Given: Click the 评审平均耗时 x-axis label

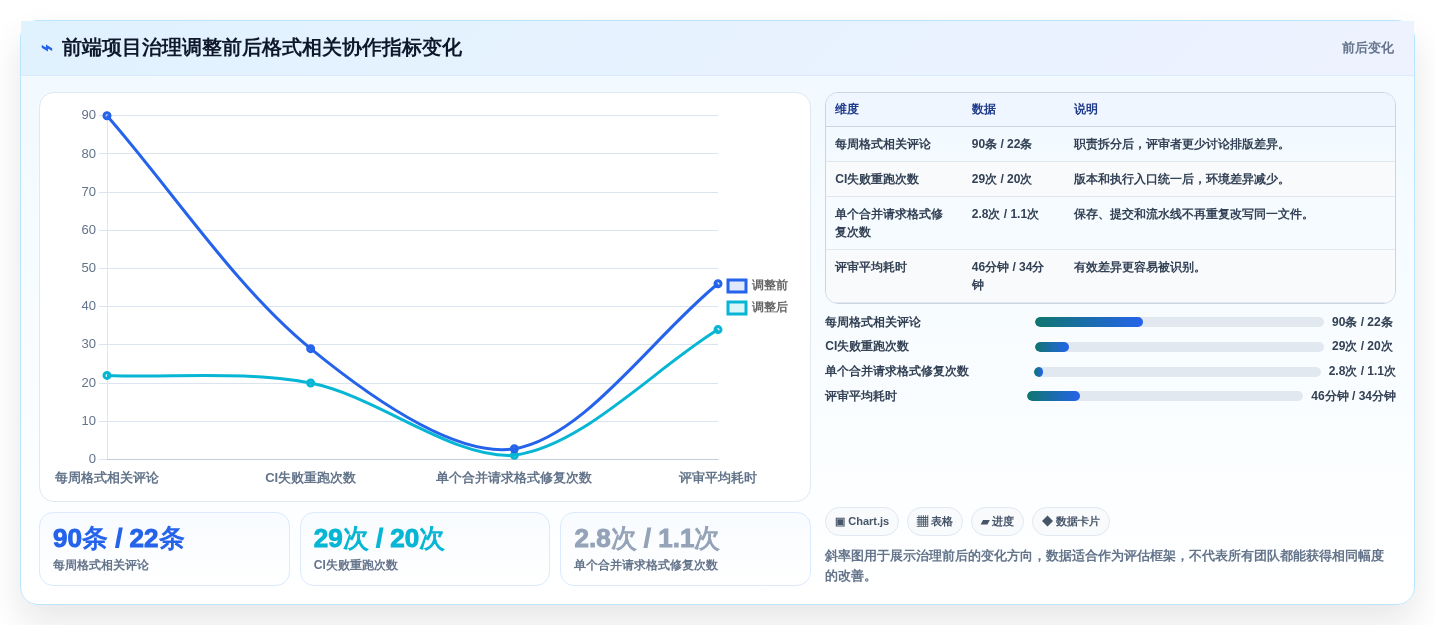Looking at the screenshot, I should [718, 478].
